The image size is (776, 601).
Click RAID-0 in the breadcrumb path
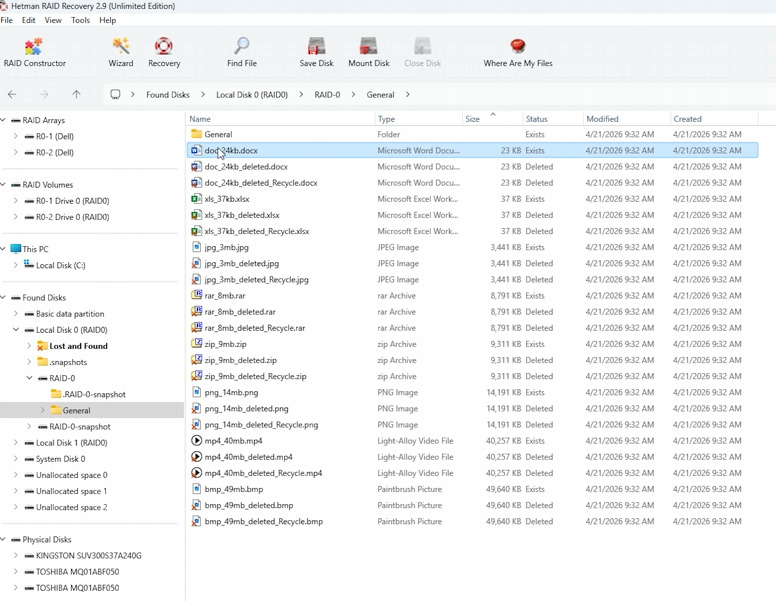coord(327,95)
